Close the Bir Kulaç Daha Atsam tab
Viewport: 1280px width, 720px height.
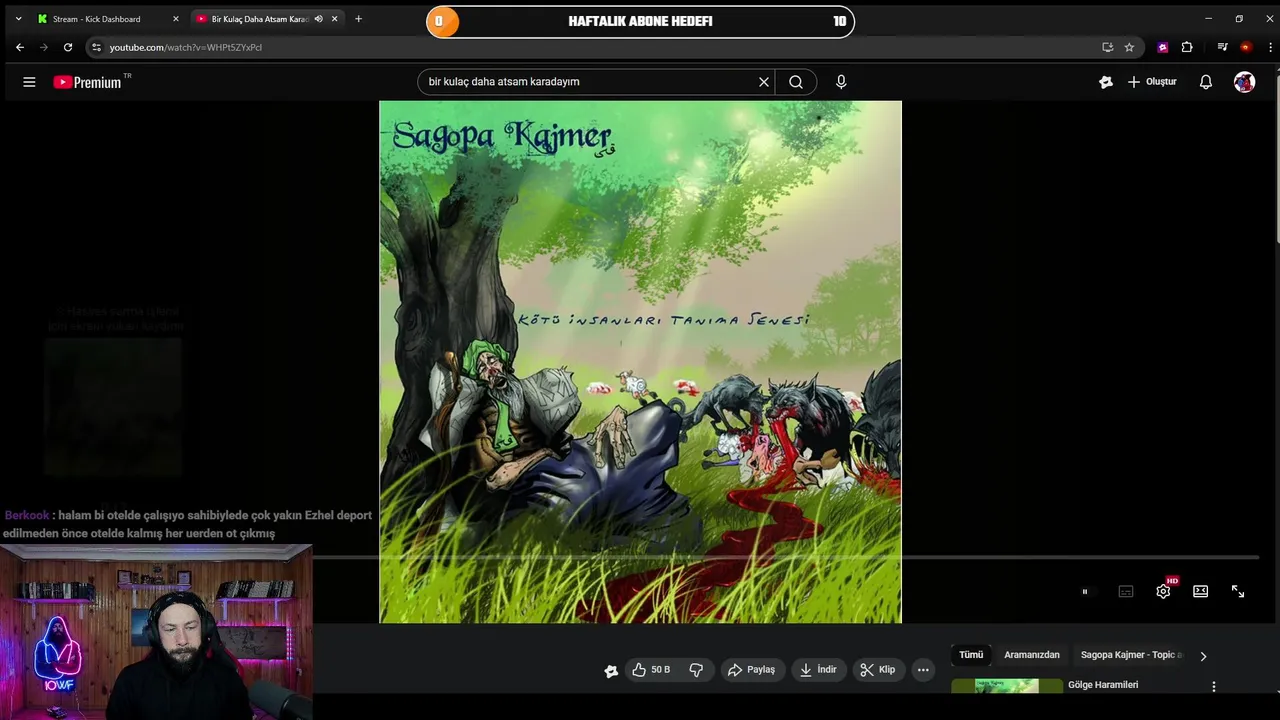[x=334, y=19]
